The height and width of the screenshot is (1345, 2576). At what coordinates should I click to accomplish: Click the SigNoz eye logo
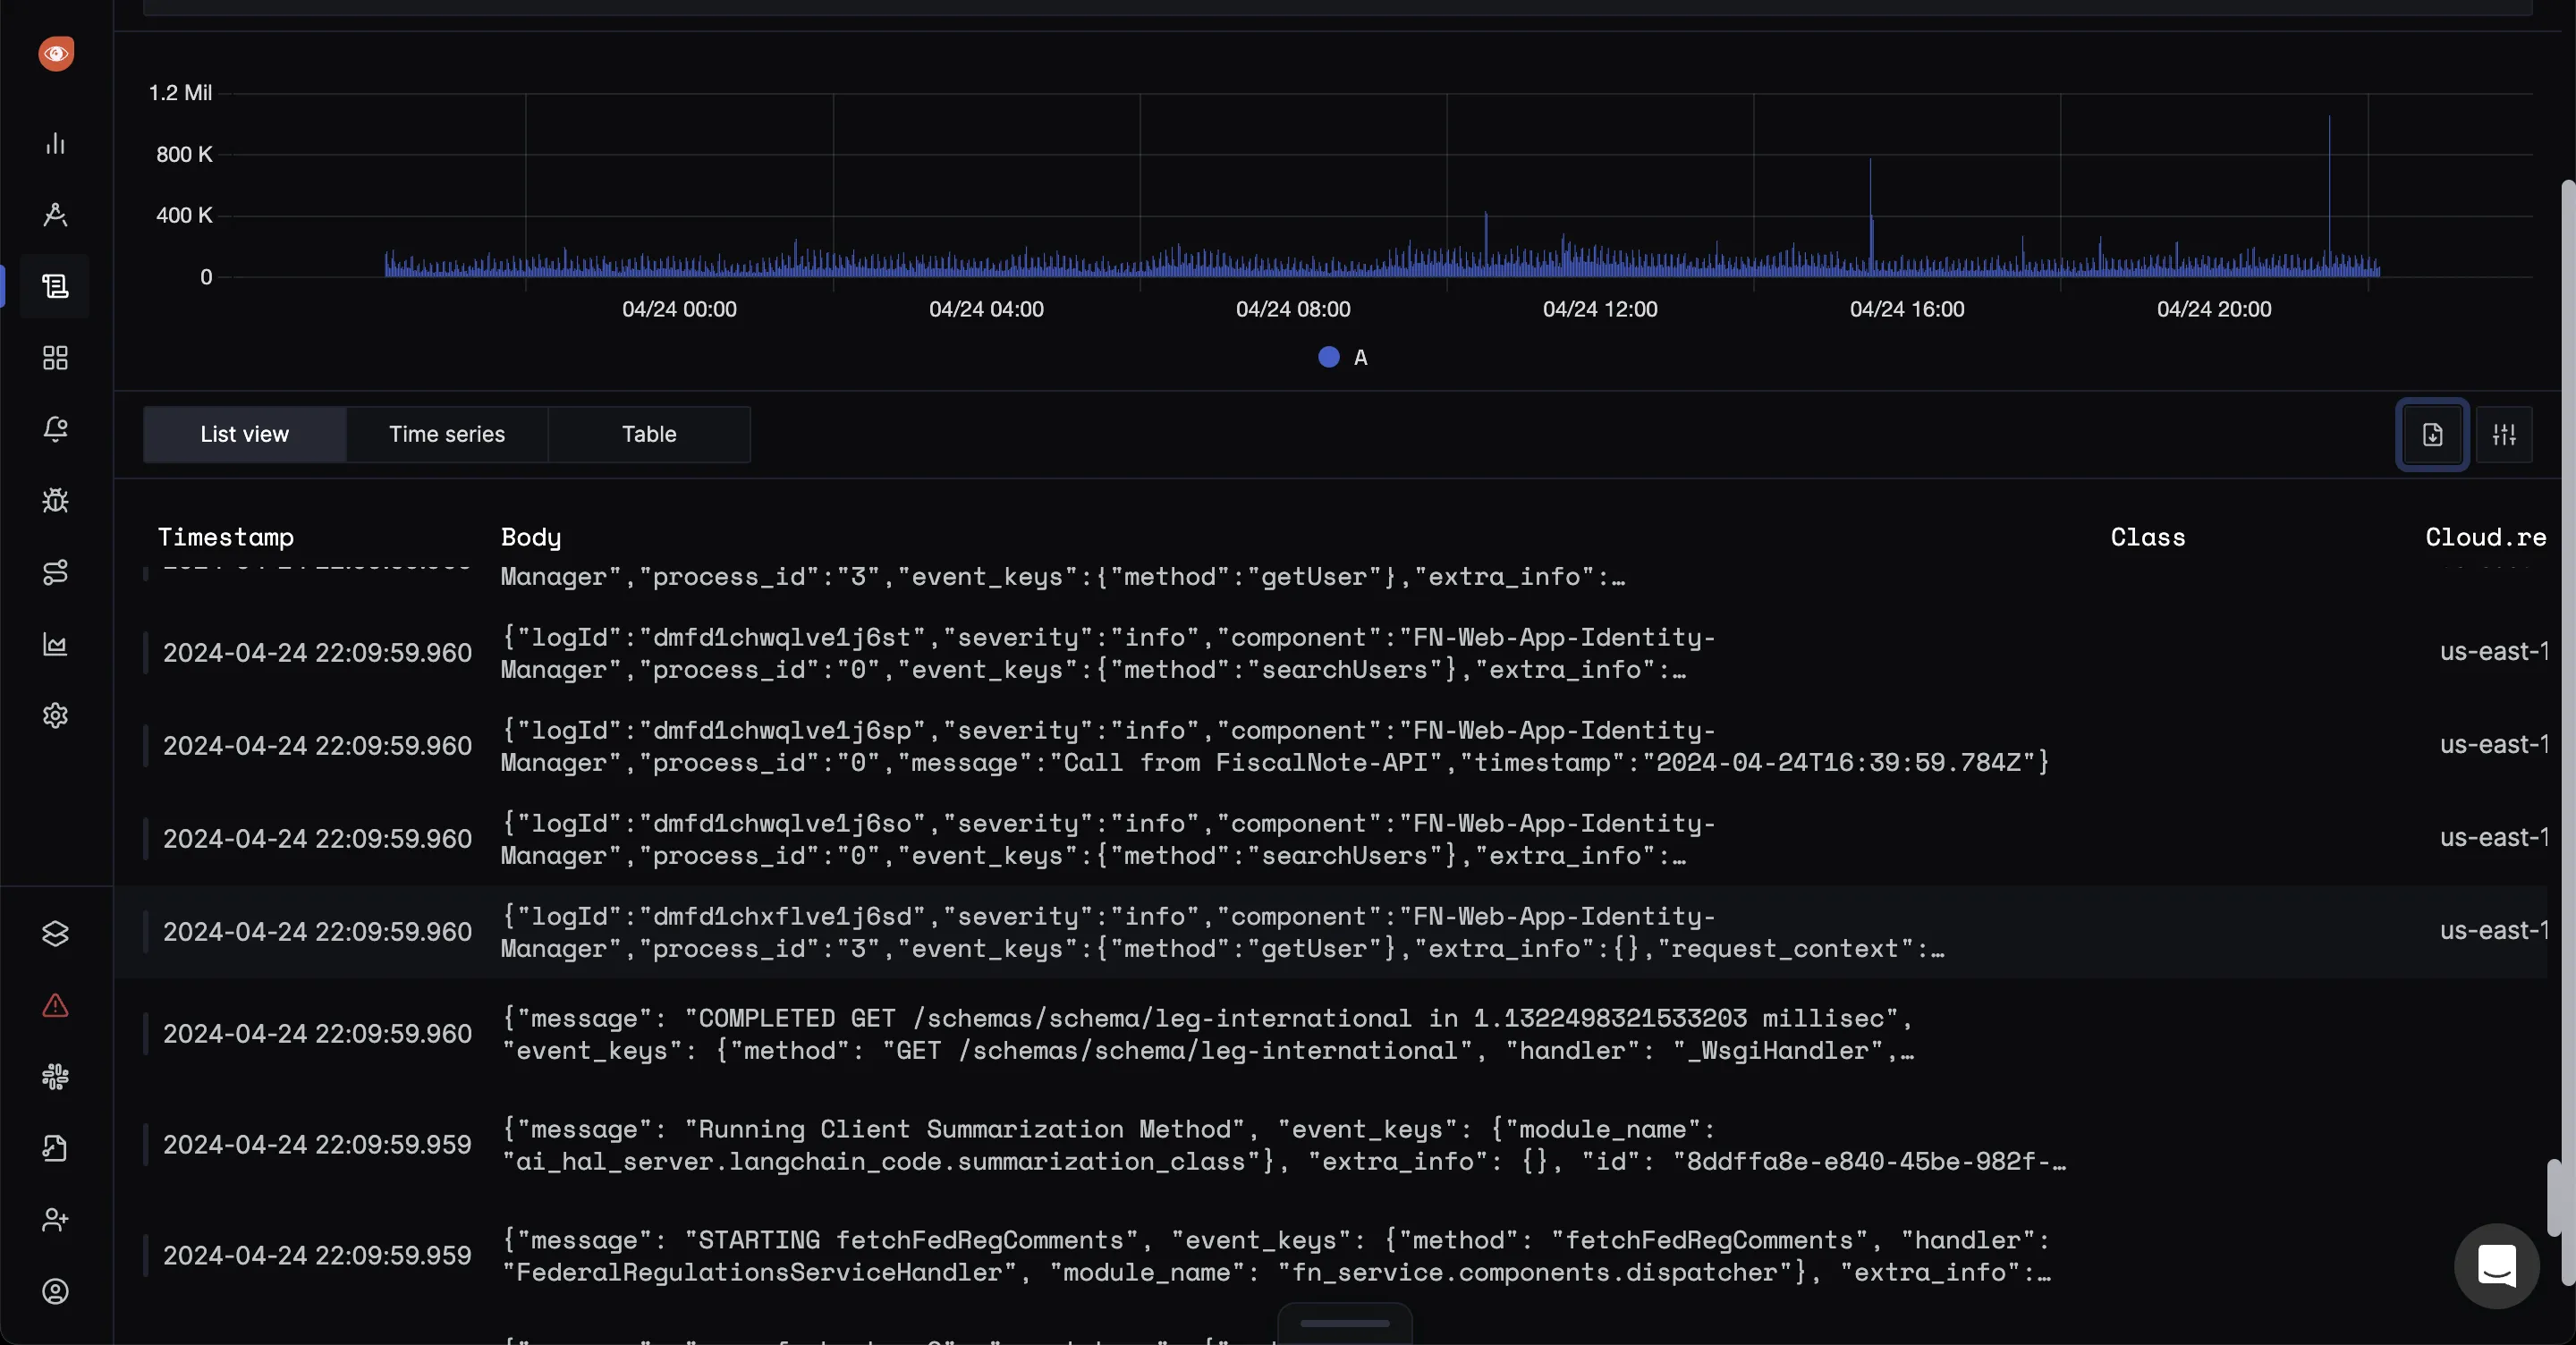(56, 53)
